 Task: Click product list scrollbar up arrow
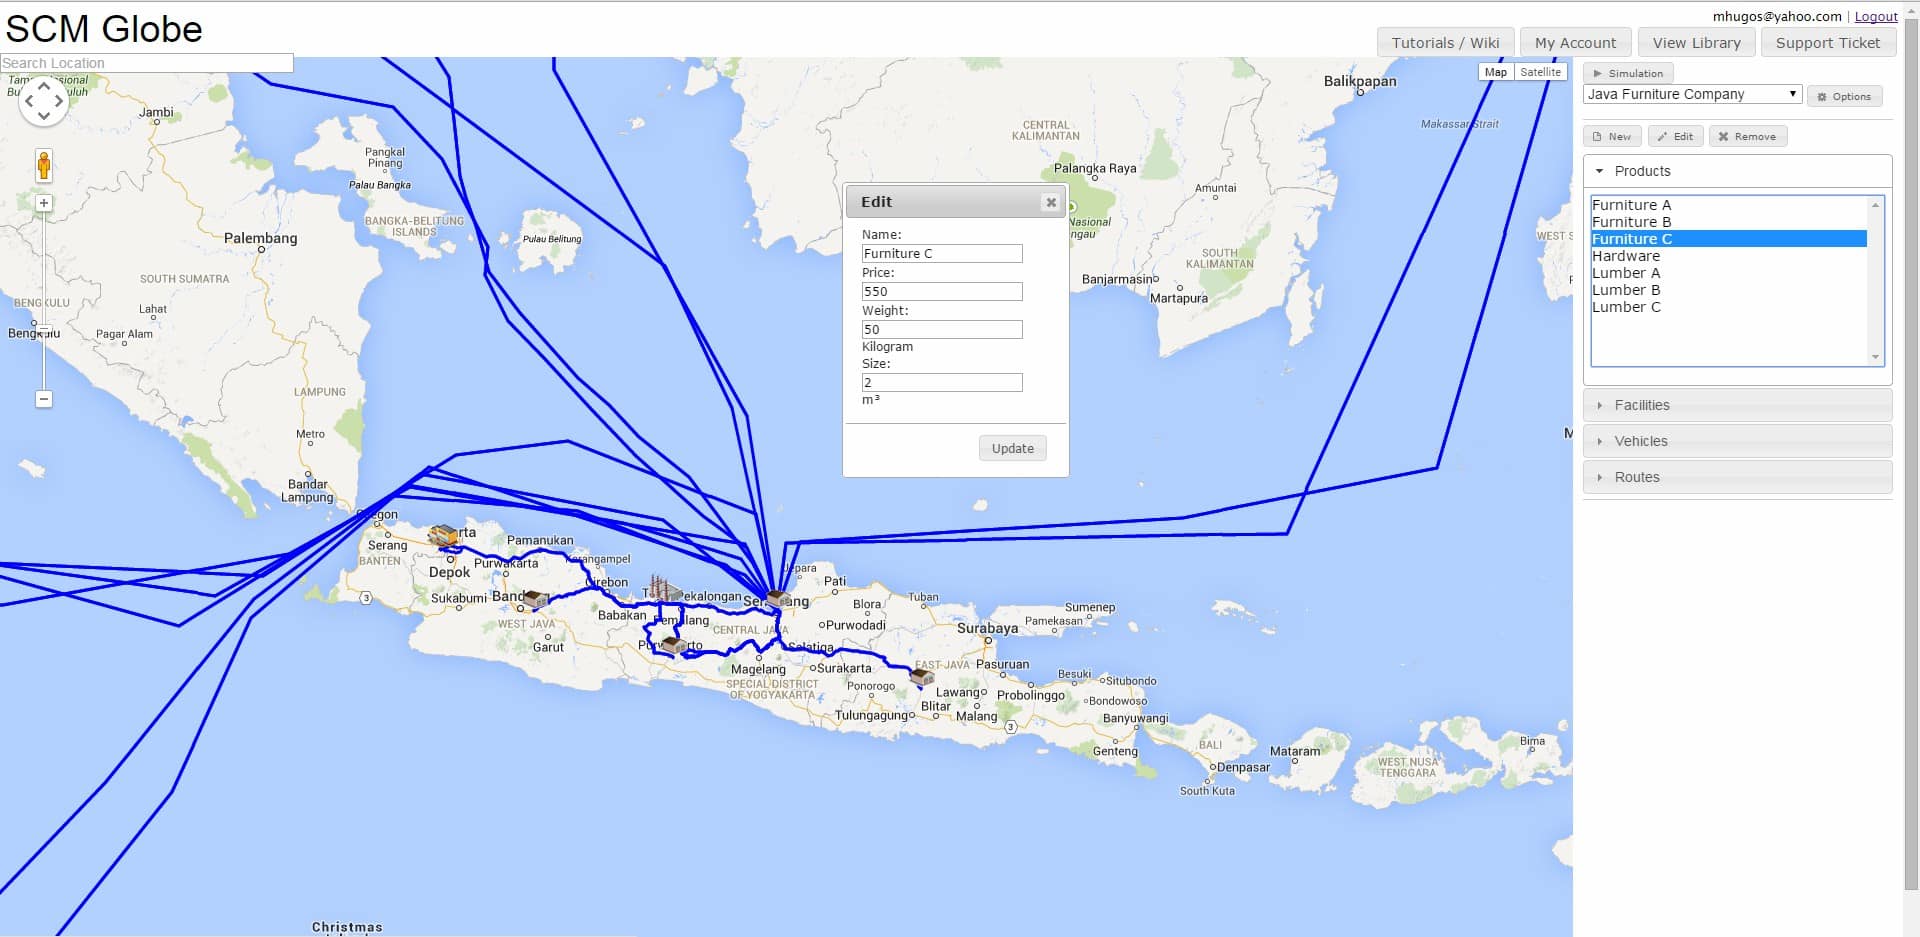click(x=1875, y=205)
